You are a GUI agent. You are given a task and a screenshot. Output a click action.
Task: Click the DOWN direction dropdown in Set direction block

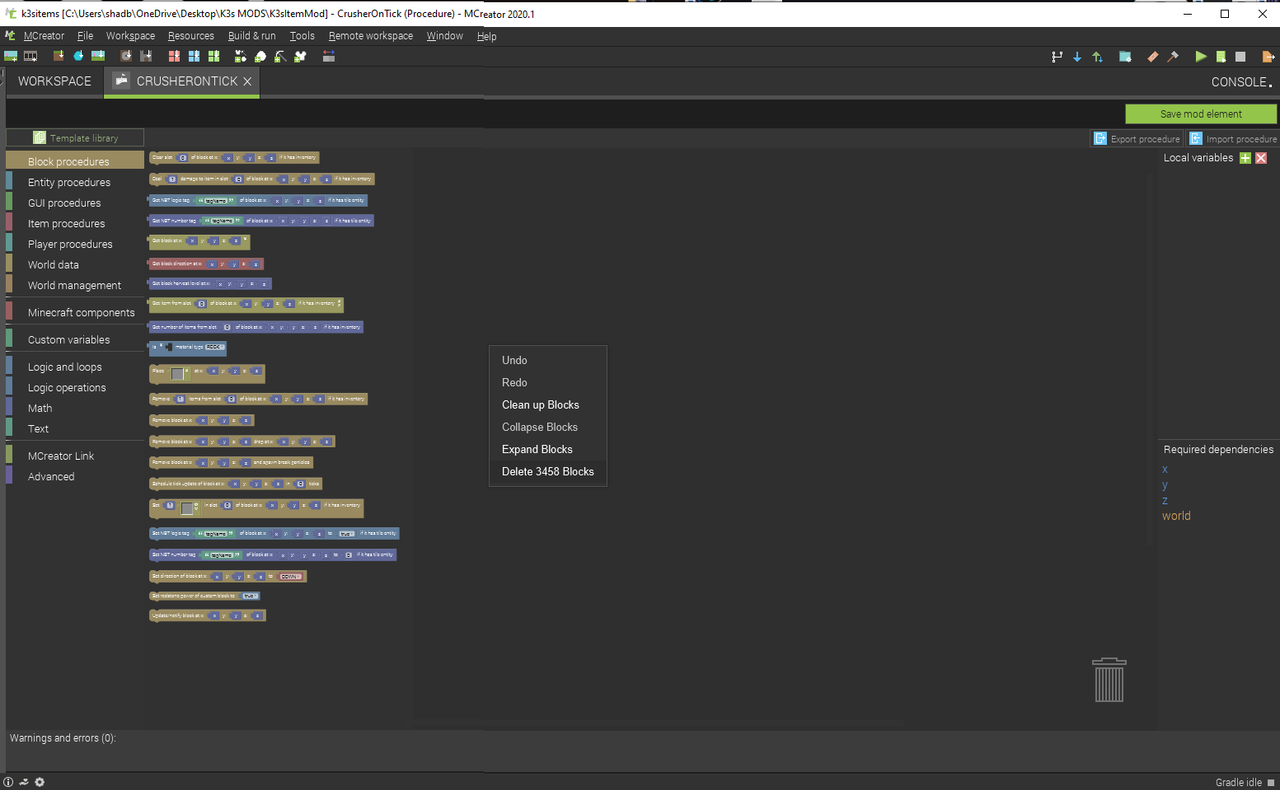[x=291, y=576]
